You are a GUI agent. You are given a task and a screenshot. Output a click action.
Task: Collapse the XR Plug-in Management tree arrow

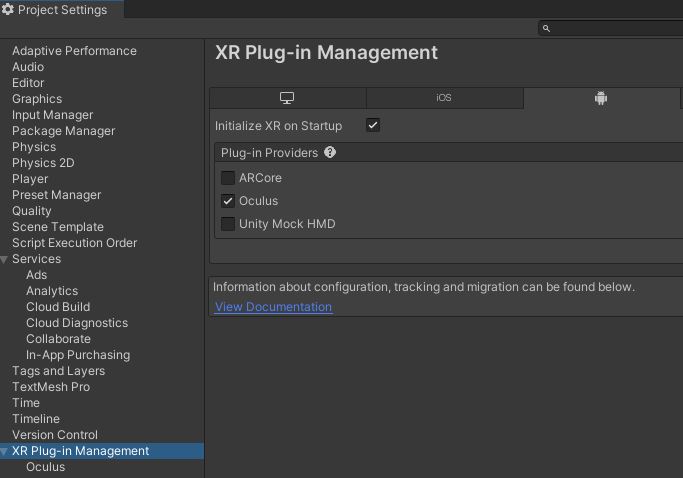[x=4, y=451]
